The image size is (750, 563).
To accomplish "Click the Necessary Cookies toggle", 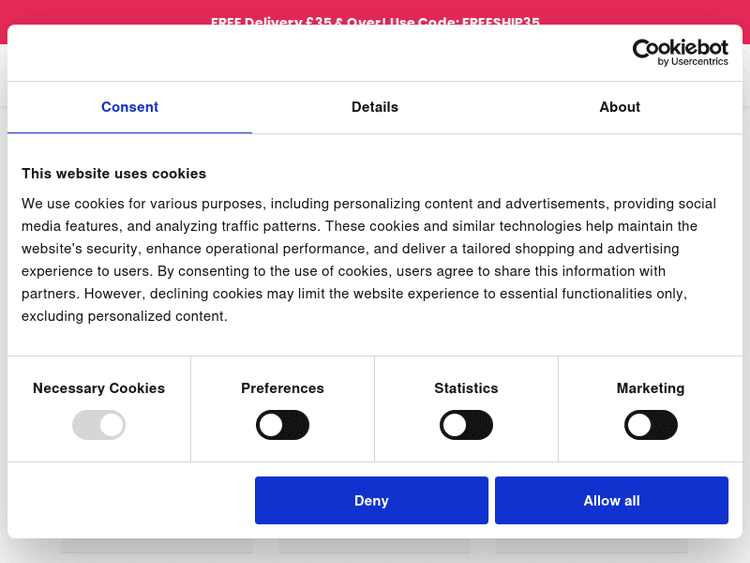I will pyautogui.click(x=99, y=425).
